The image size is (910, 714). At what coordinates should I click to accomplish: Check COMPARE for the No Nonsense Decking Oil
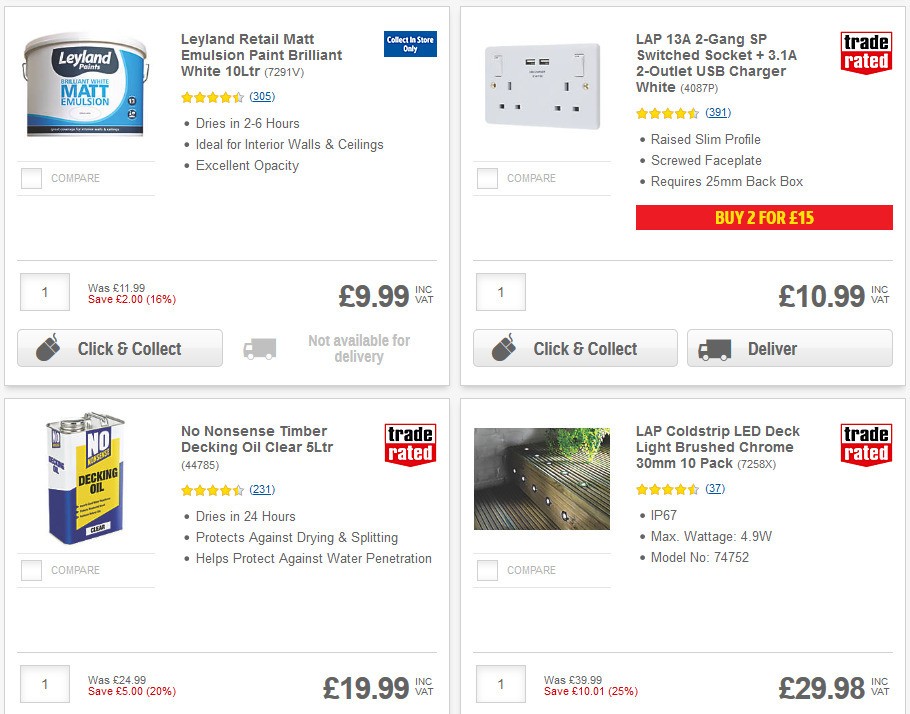pyautogui.click(x=31, y=570)
